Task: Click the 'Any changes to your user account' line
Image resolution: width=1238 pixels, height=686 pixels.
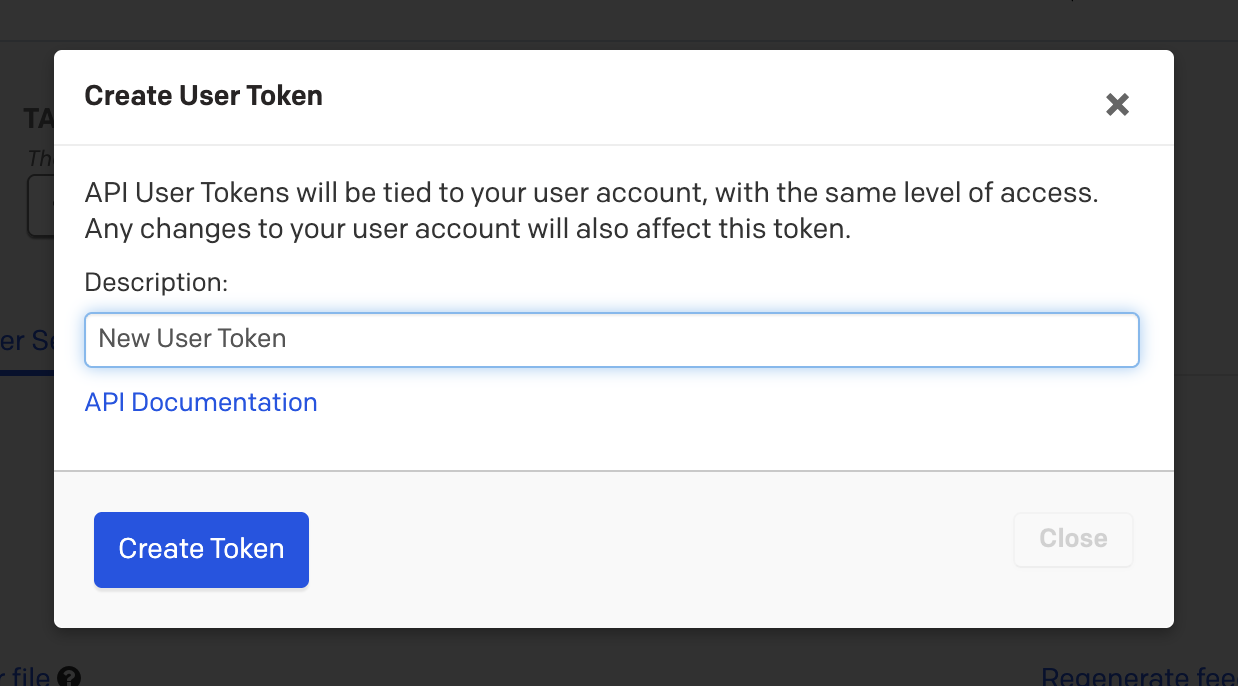Action: (467, 229)
